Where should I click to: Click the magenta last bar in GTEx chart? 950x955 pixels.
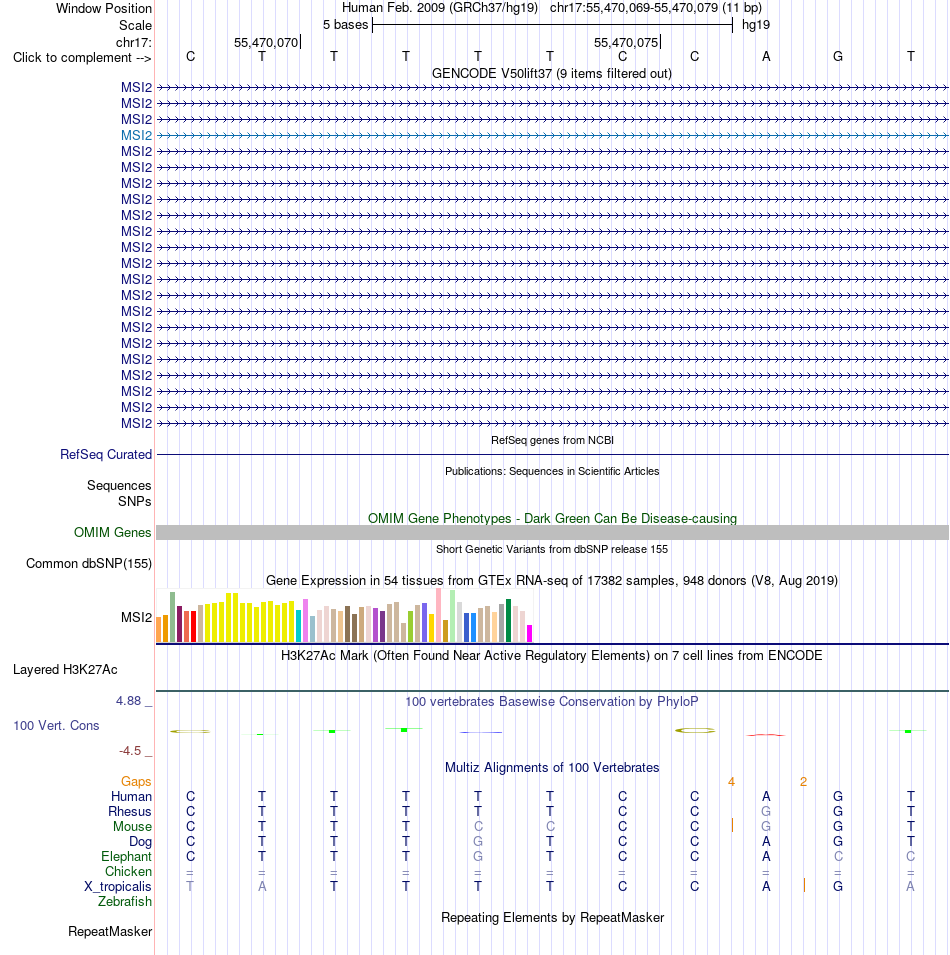[529, 633]
